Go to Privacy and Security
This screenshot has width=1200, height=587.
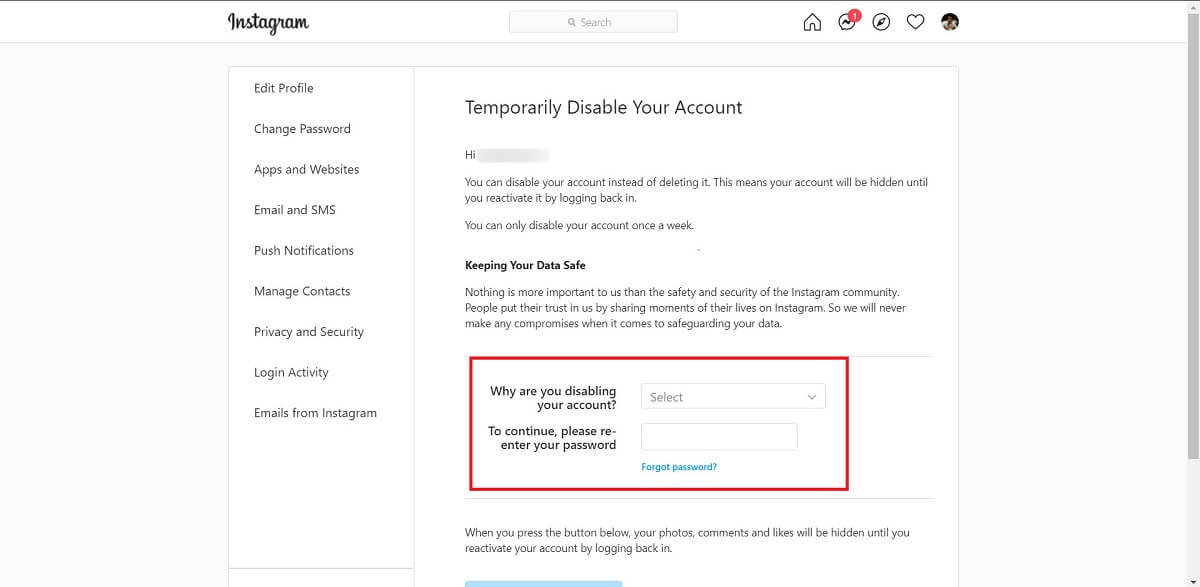[309, 332]
